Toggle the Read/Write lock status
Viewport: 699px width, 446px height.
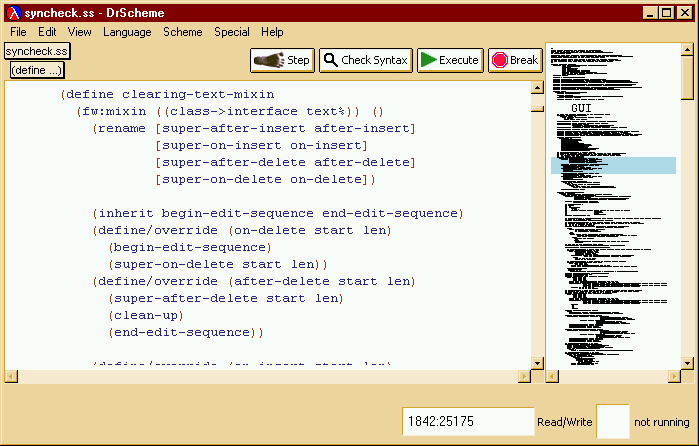tap(564, 422)
